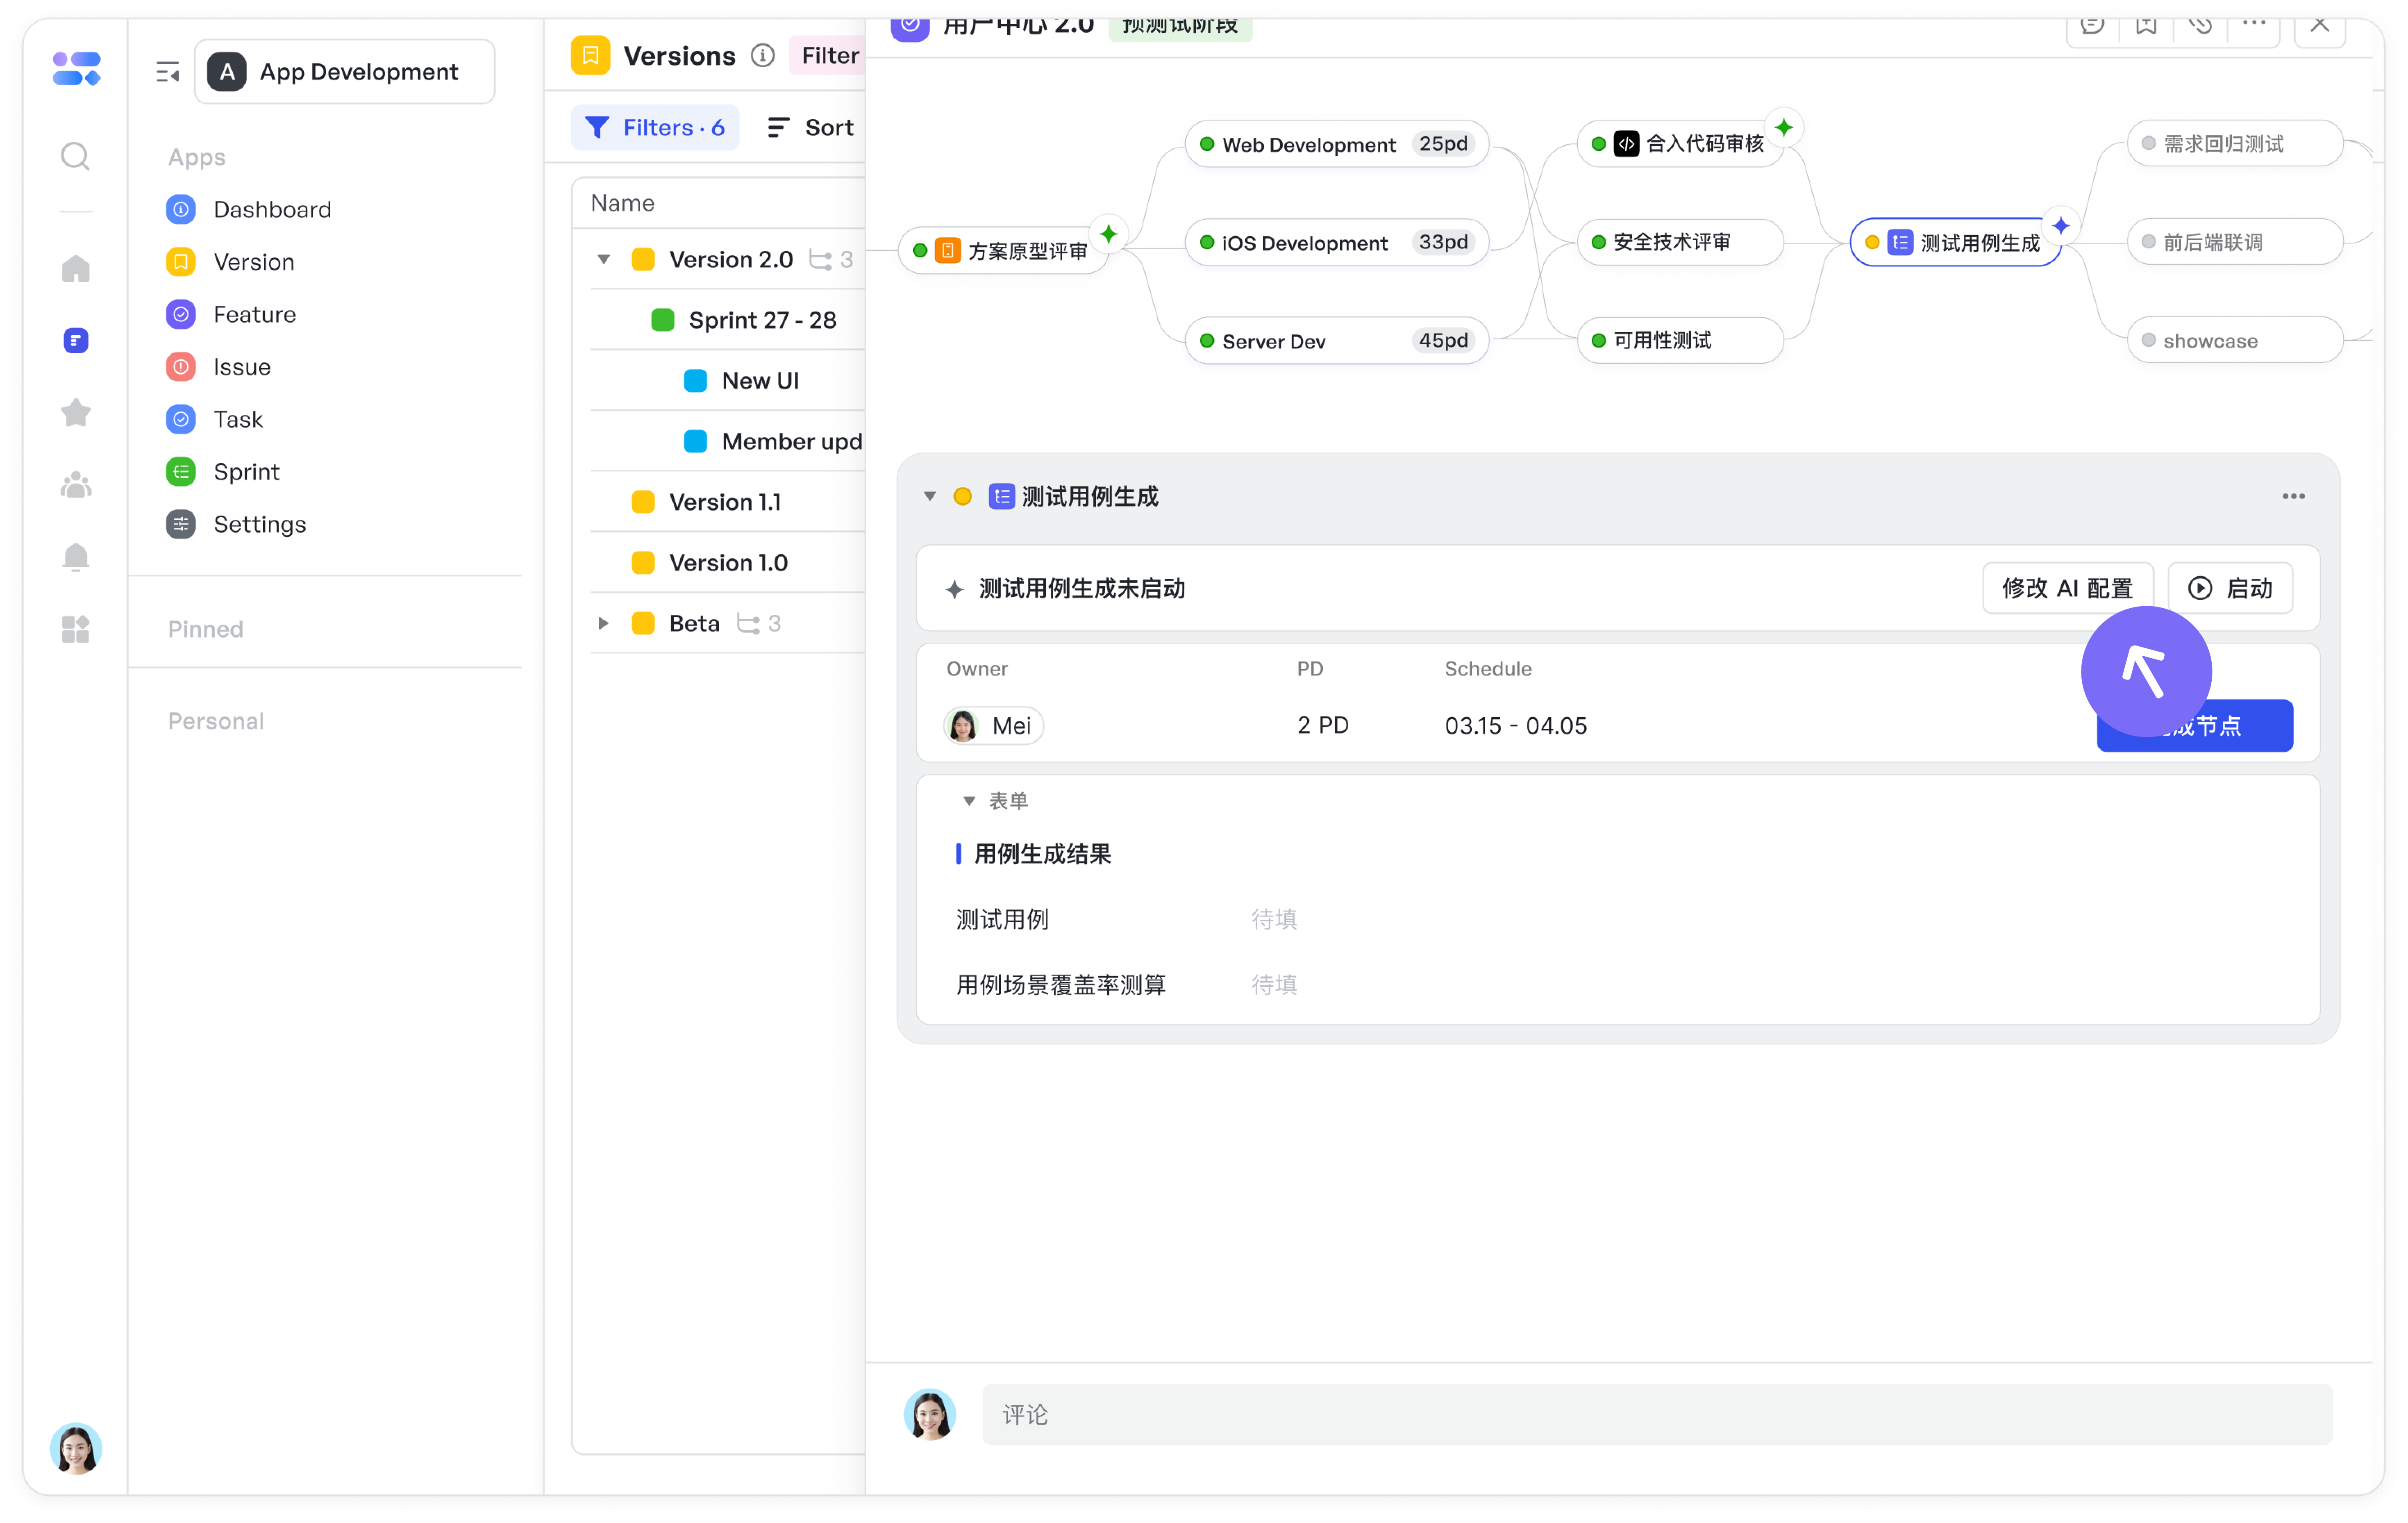Viewport: 2408px width, 1523px height.
Task: Open the more options icon in panel header
Action: (2254, 22)
